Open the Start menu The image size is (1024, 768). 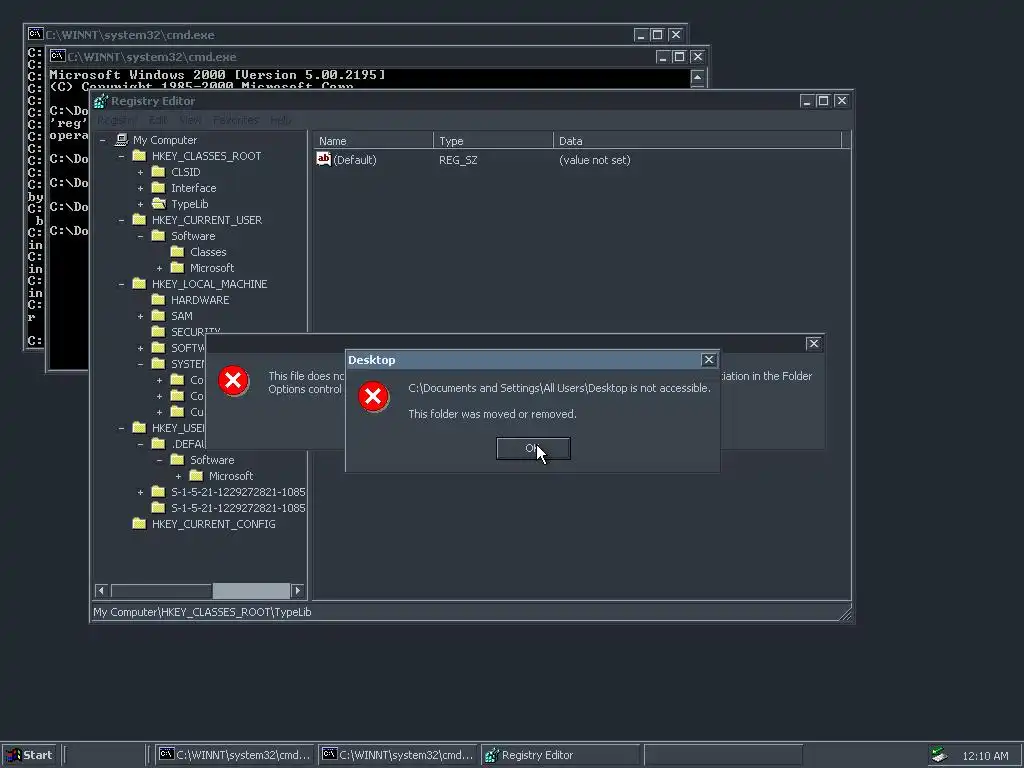(29, 755)
